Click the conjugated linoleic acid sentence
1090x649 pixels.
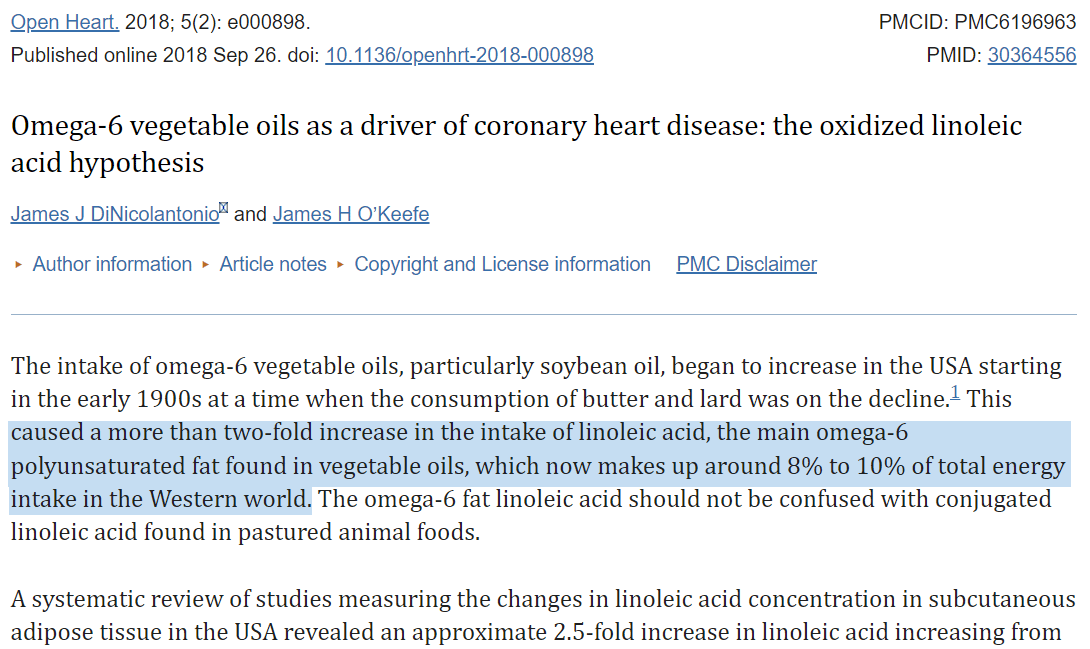531,516
